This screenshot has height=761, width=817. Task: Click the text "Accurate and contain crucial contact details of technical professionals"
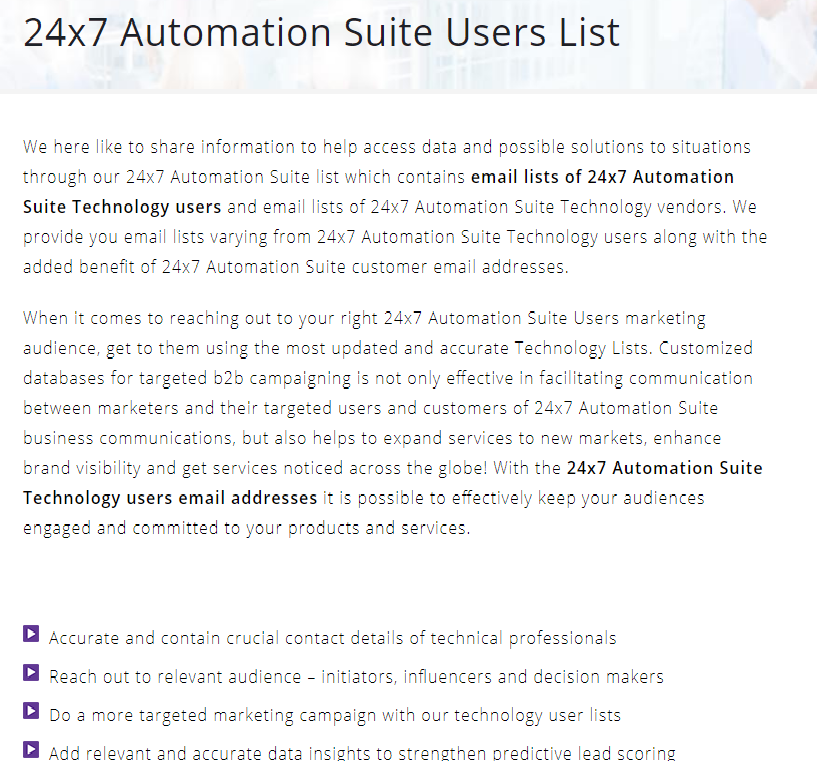332,638
